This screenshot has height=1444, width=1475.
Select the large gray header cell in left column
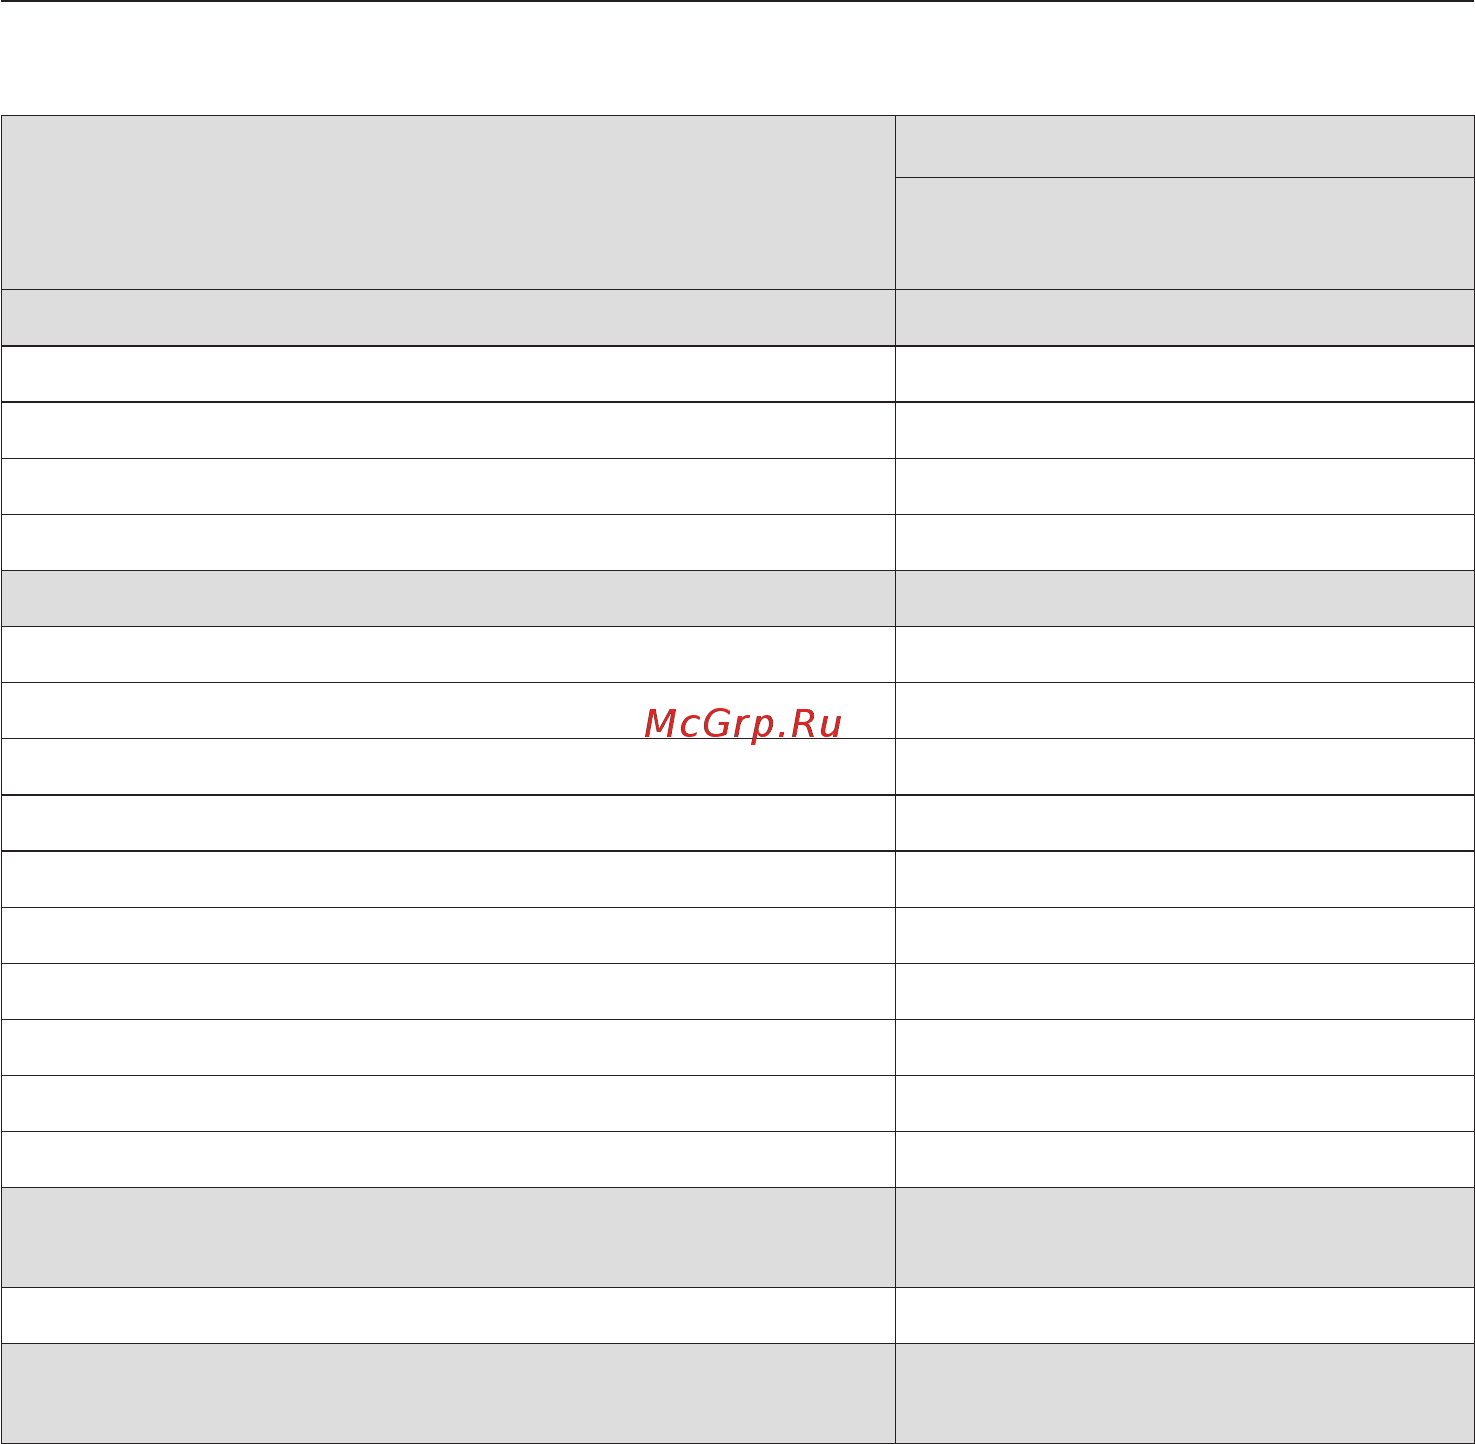click(448, 203)
